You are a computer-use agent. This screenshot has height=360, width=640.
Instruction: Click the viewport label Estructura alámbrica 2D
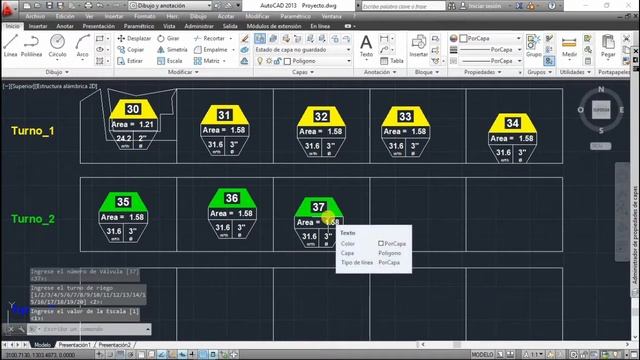tap(68, 86)
